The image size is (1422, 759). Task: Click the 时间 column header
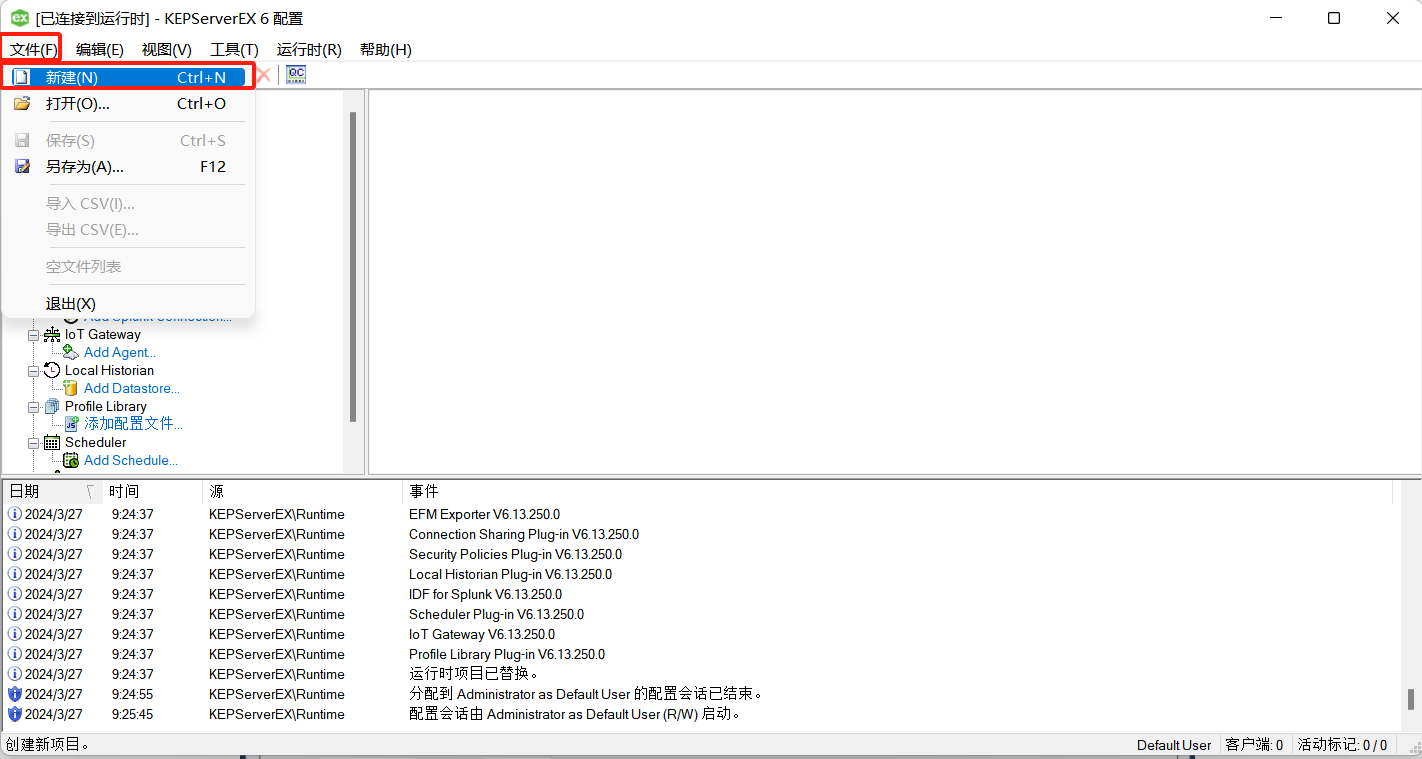[x=152, y=492]
